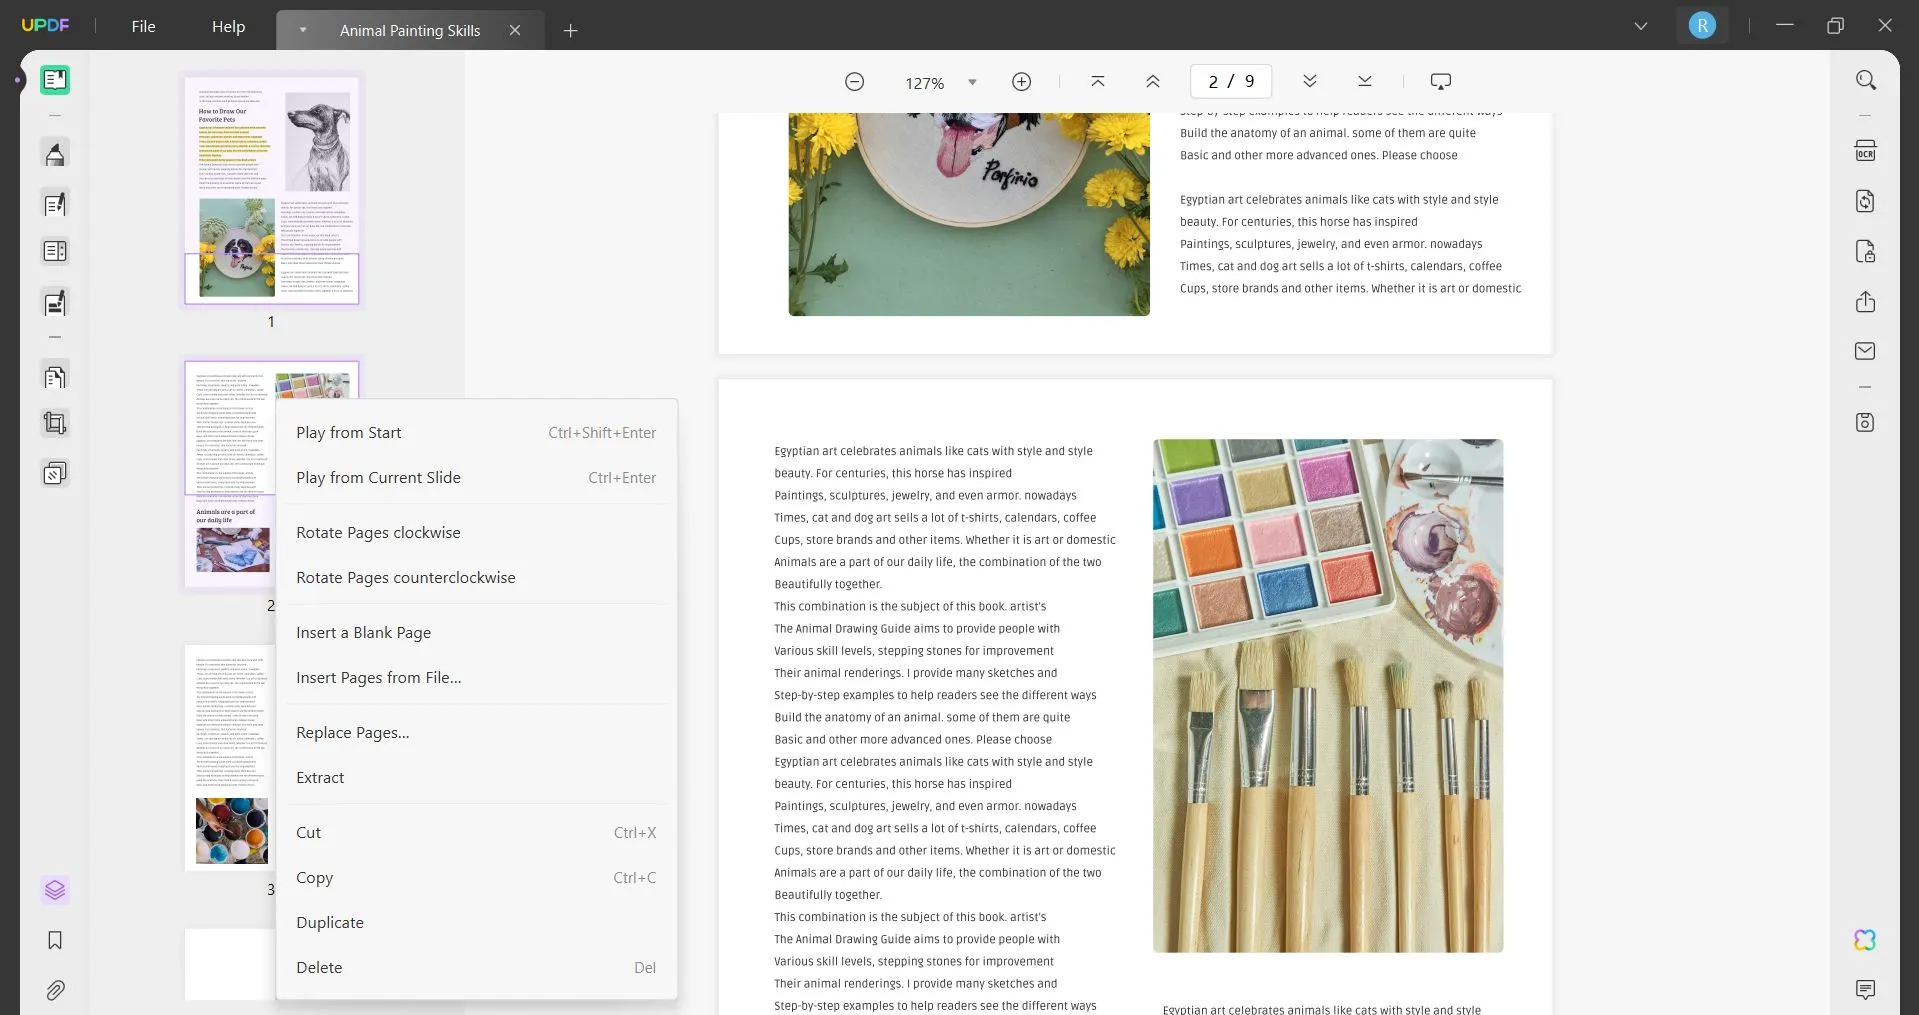This screenshot has height=1015, width=1919.
Task: Run OCR text recognition
Action: [x=1865, y=151]
